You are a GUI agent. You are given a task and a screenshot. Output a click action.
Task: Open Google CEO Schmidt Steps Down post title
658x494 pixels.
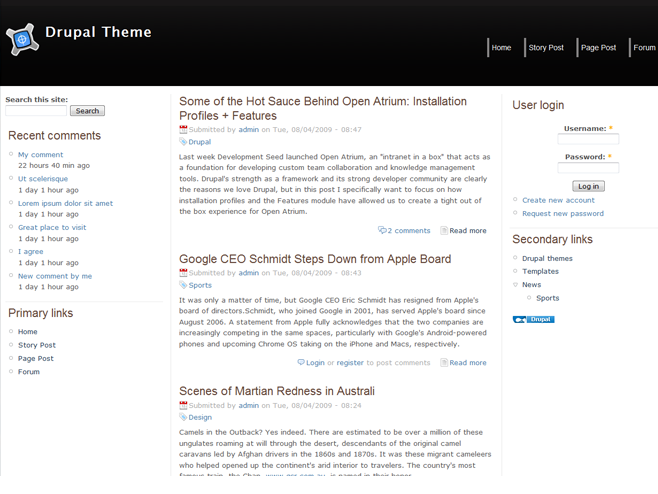[x=315, y=259]
